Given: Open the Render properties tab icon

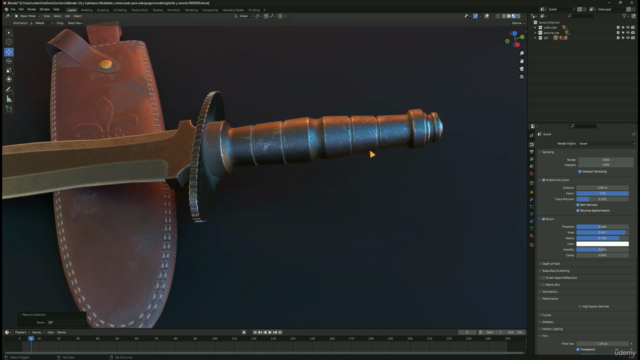Looking at the screenshot, I should click(x=532, y=144).
